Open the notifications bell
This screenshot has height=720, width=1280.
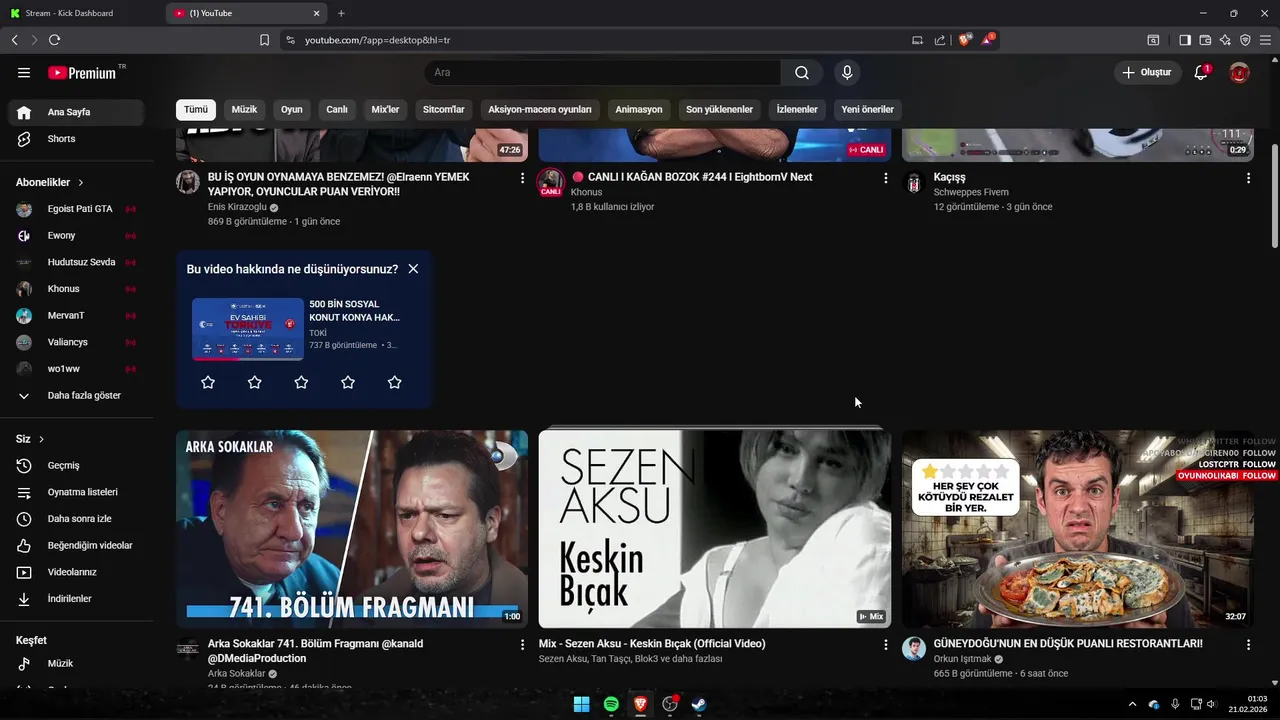[x=1201, y=72]
